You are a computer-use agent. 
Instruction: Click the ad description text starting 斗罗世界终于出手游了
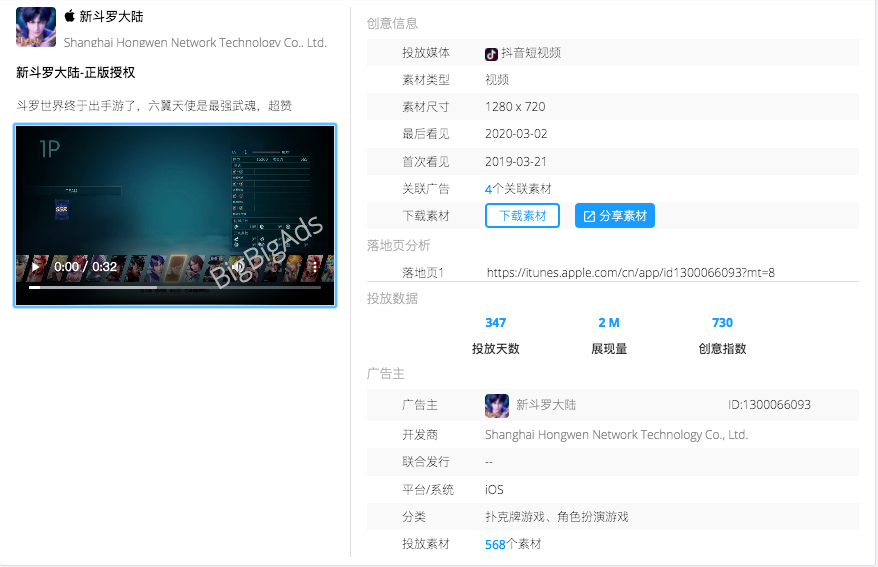click(154, 106)
